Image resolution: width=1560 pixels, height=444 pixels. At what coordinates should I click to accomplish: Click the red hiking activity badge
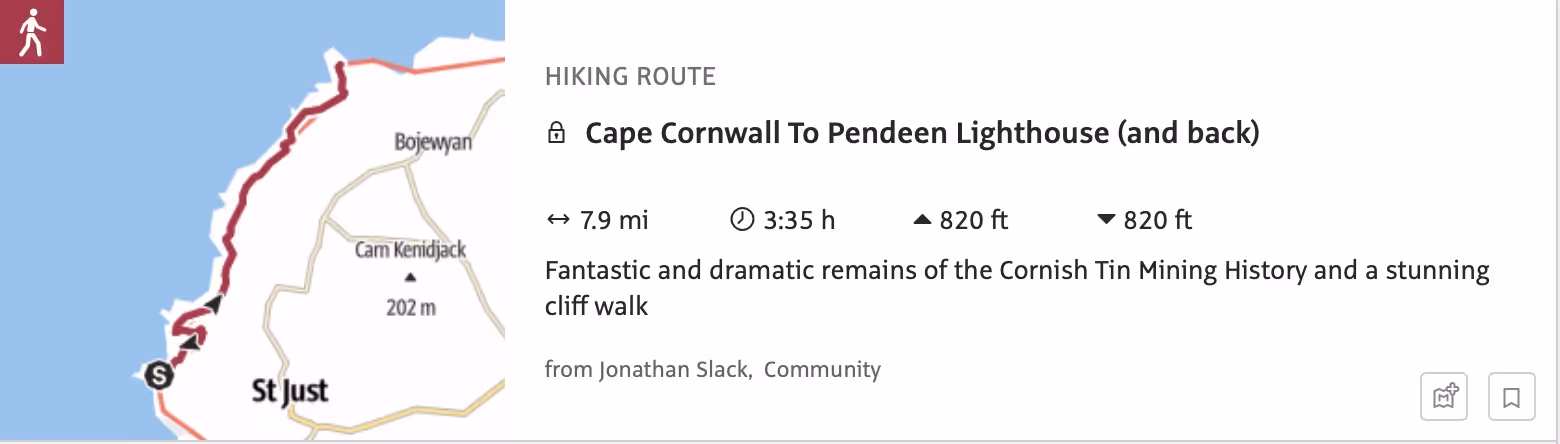(32, 32)
